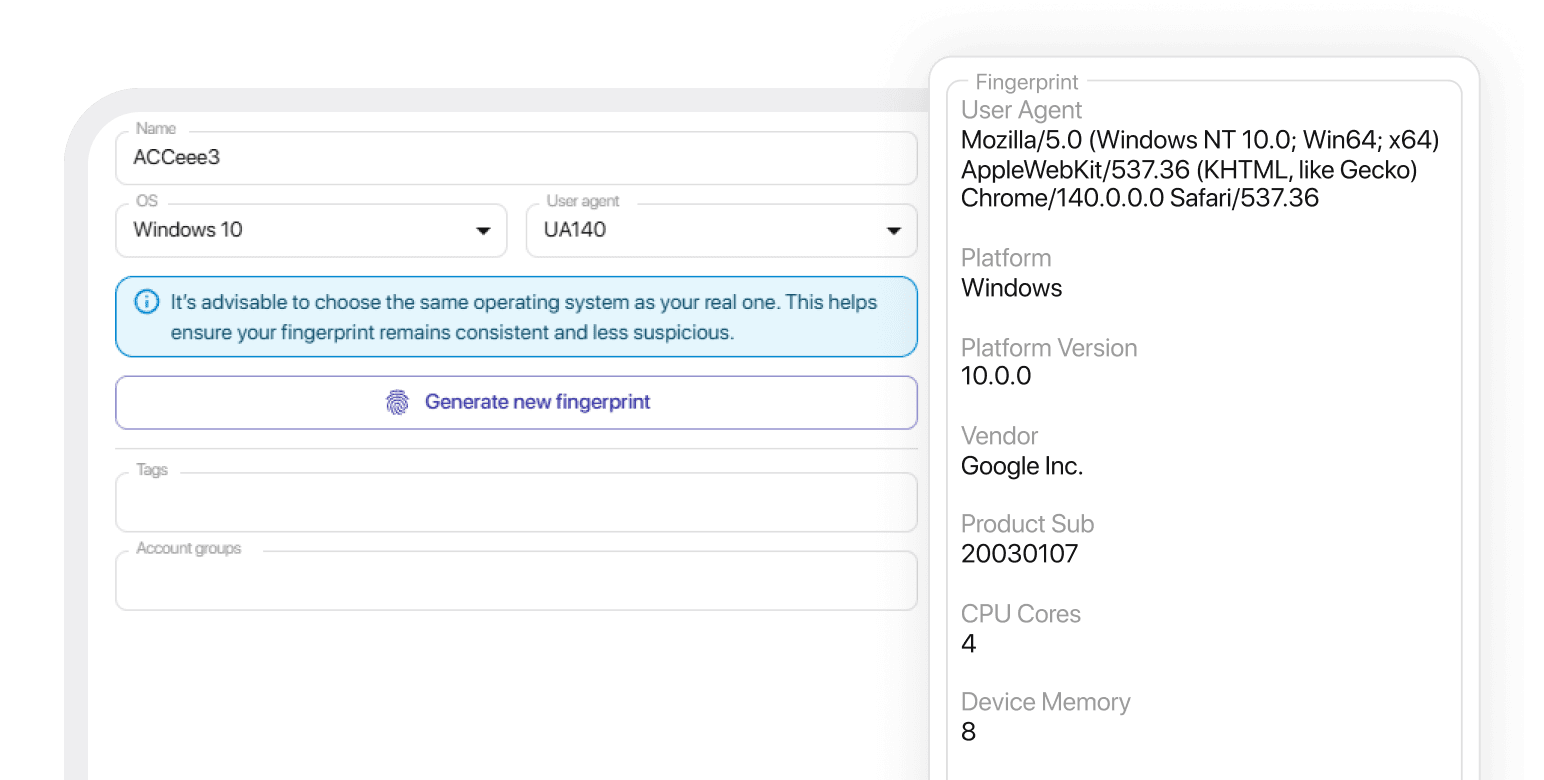Click the Google Inc. vendor value
The height and width of the screenshot is (780, 1544).
pos(1022,466)
